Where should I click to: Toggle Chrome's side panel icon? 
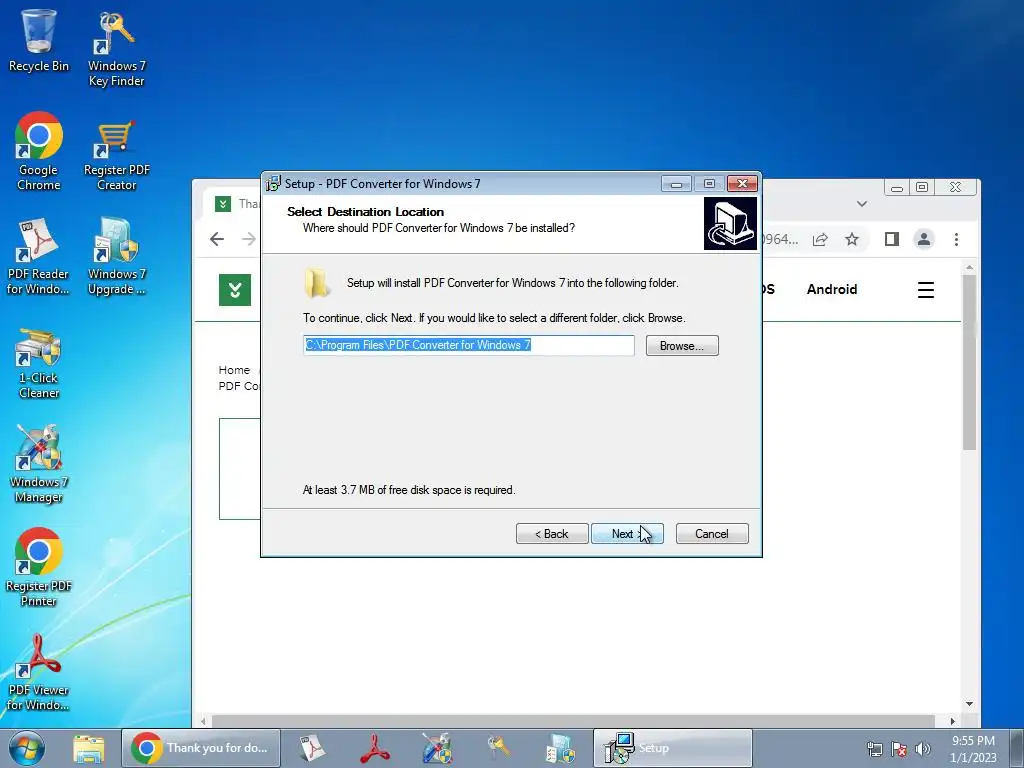(891, 239)
